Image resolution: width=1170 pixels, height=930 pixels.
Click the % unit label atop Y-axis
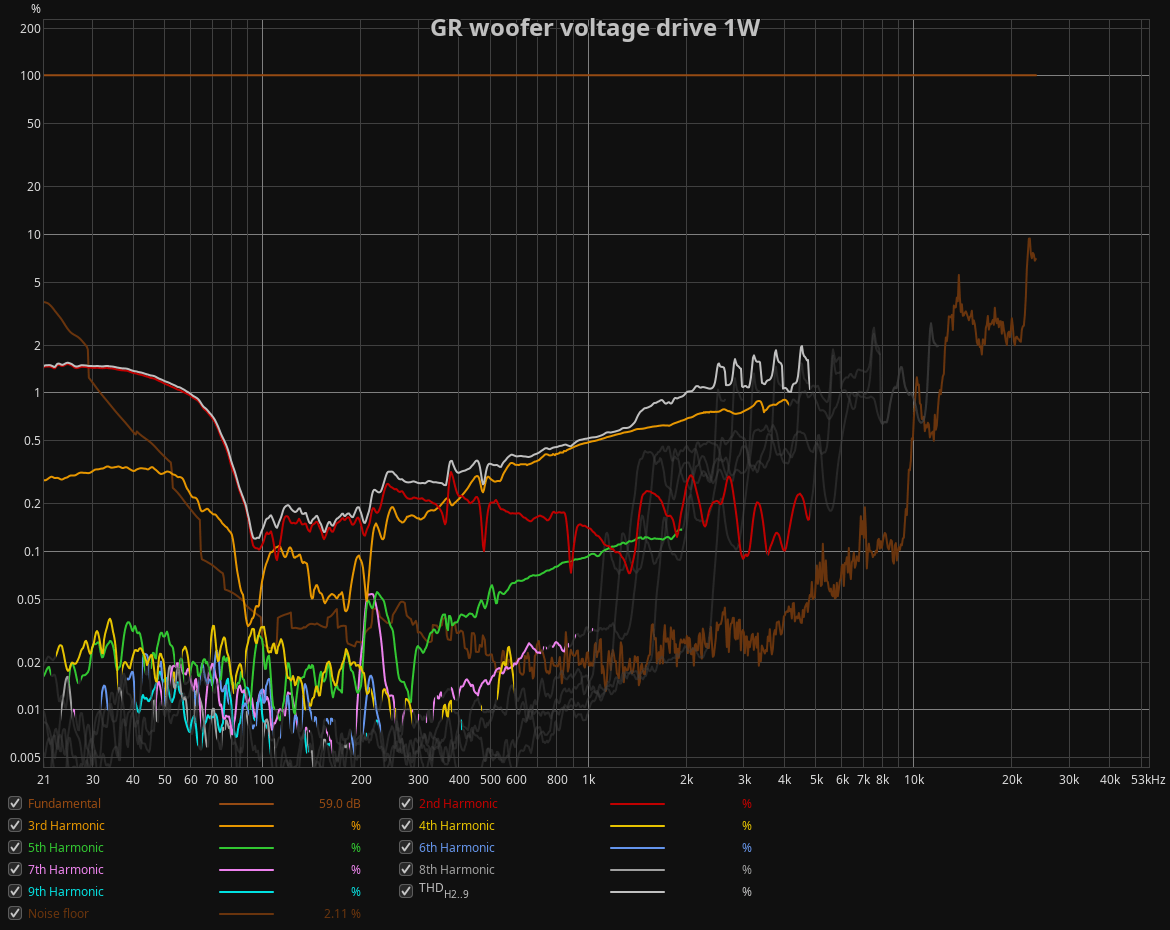pos(36,9)
